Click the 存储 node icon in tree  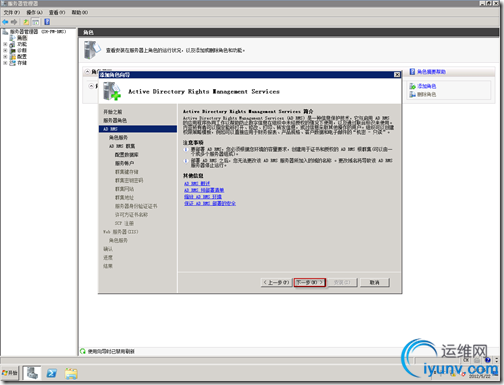point(13,63)
